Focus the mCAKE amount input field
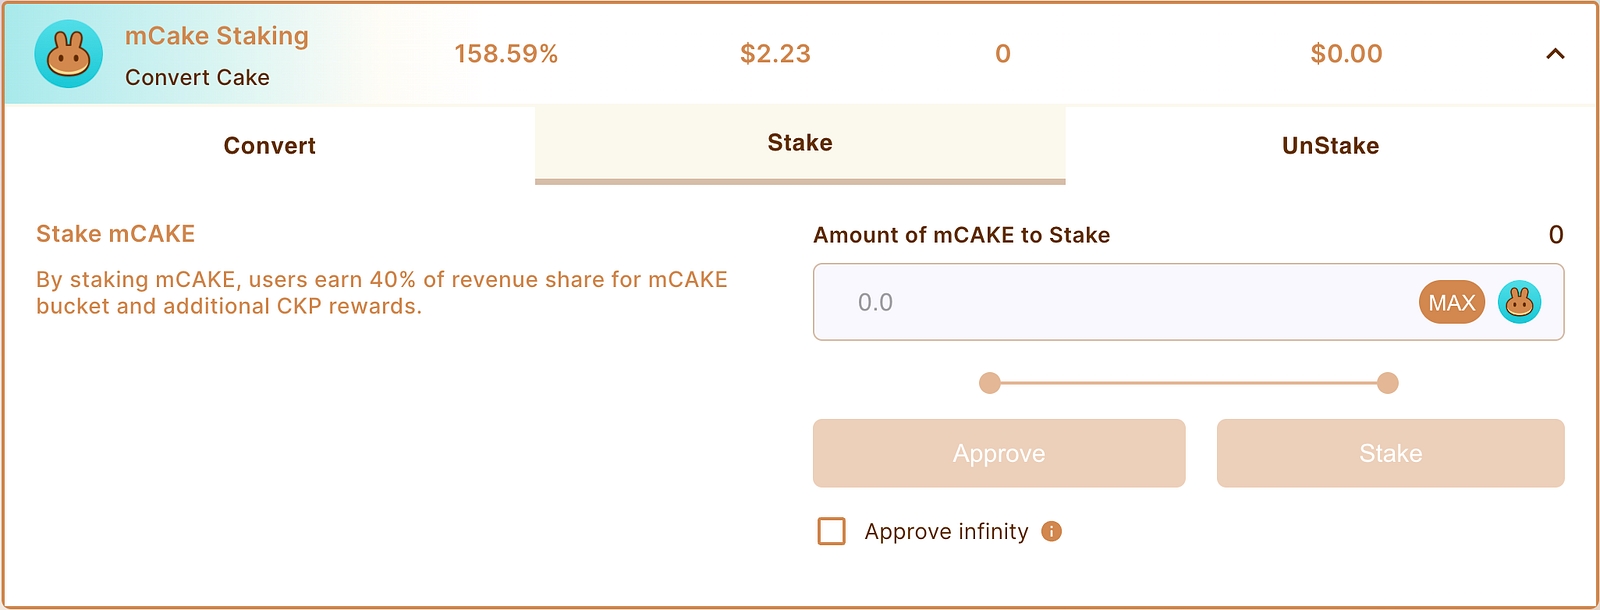1600x610 pixels. coord(1110,302)
